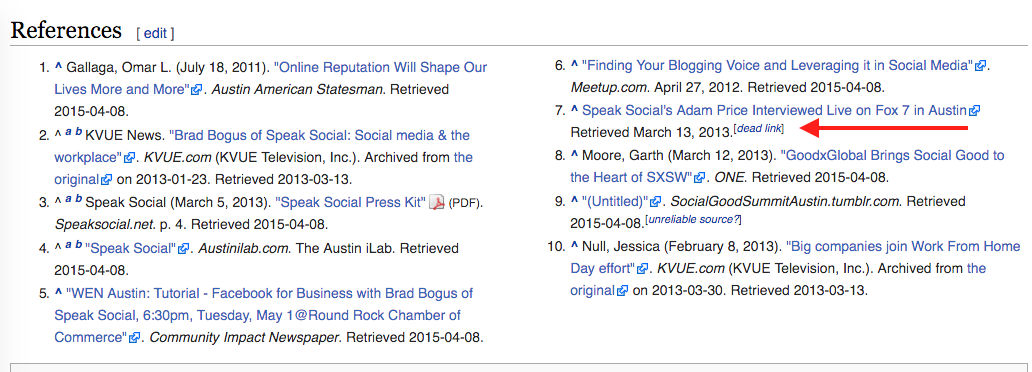This screenshot has width=1032, height=372.
Task: Click caret back-link of reference 6
Action: [574, 65]
